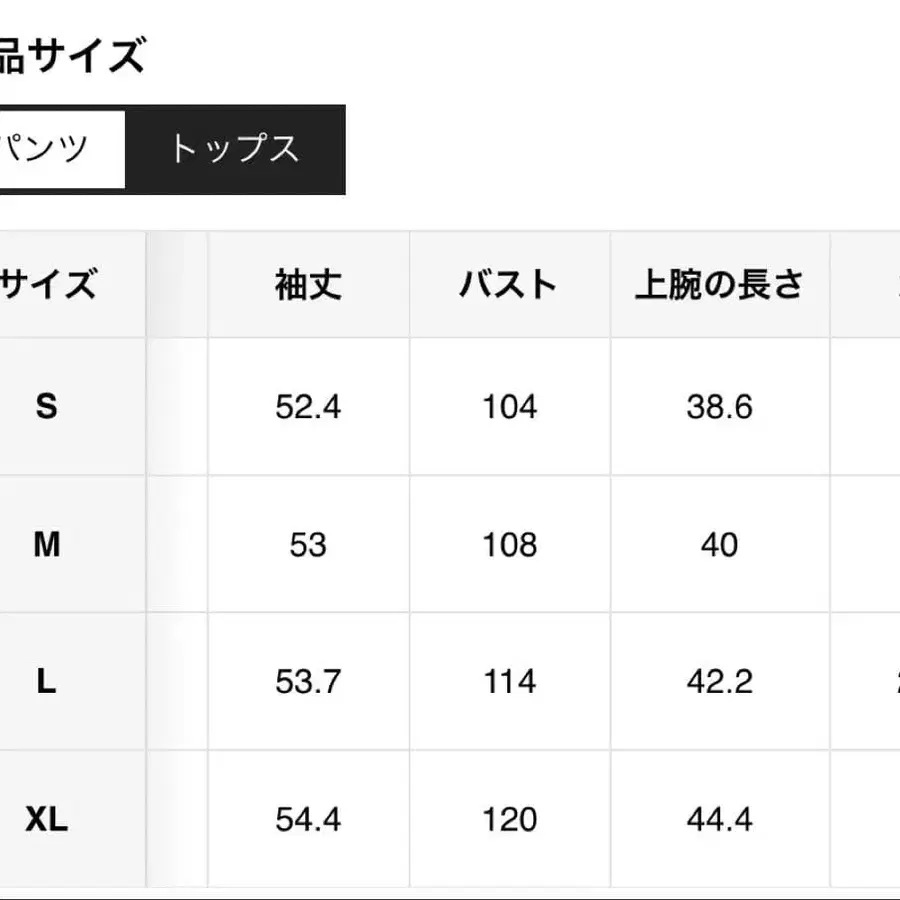This screenshot has width=900, height=900.
Task: Click the 44.4 upper arm value for XL
Action: click(718, 820)
